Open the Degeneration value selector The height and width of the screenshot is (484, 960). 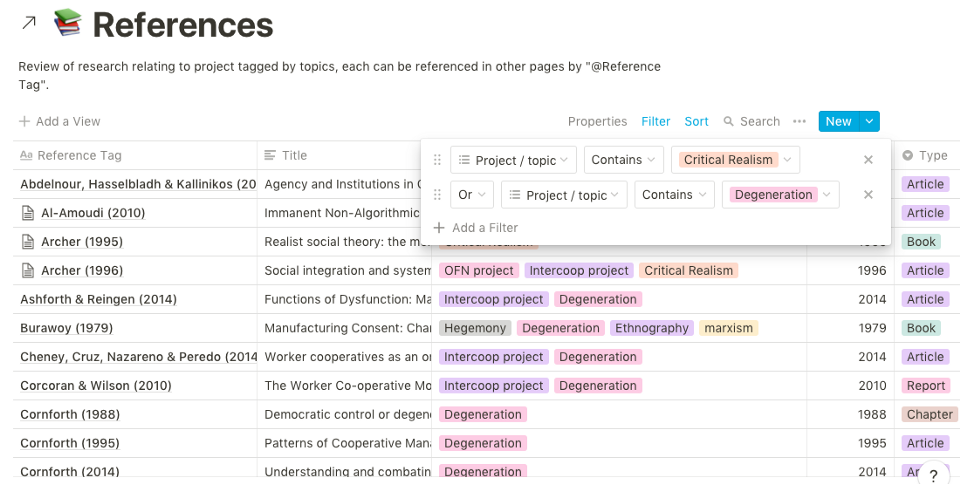tap(780, 195)
